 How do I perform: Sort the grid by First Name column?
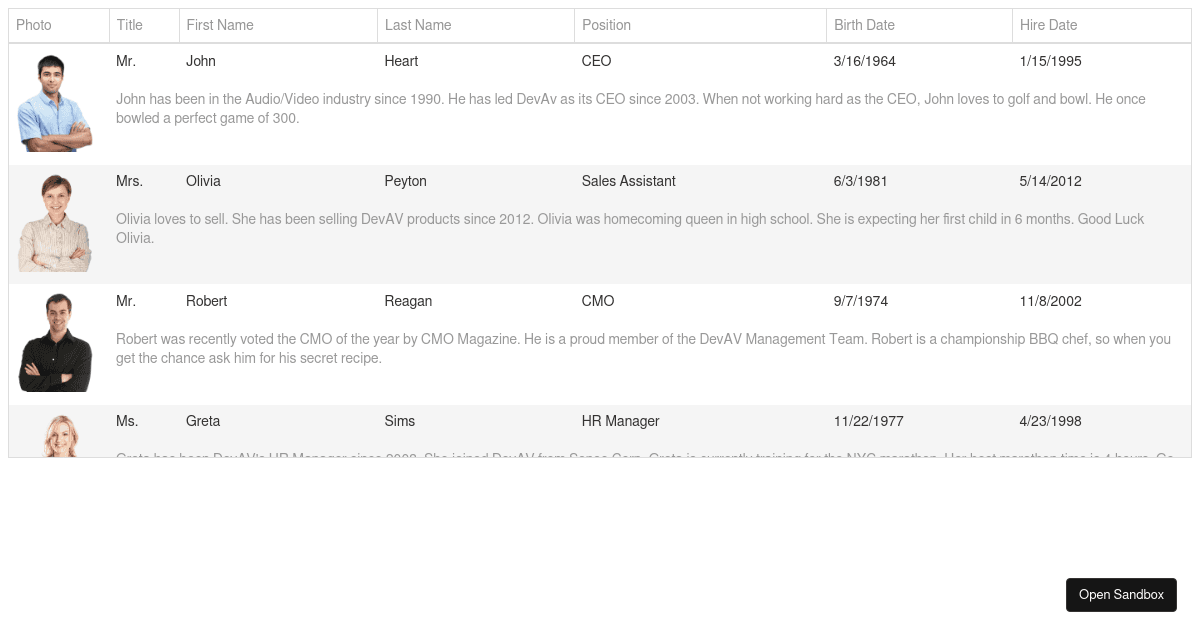coord(220,25)
